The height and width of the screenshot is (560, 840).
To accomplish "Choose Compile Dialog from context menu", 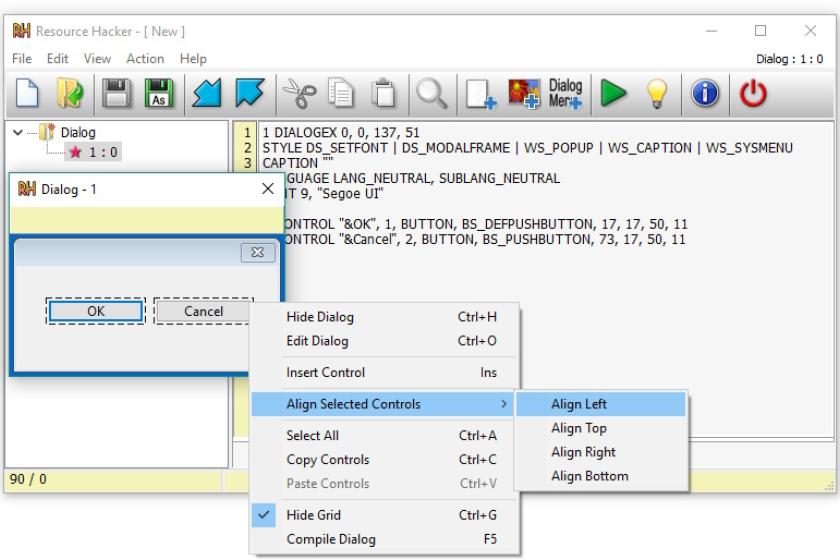I will [x=384, y=539].
